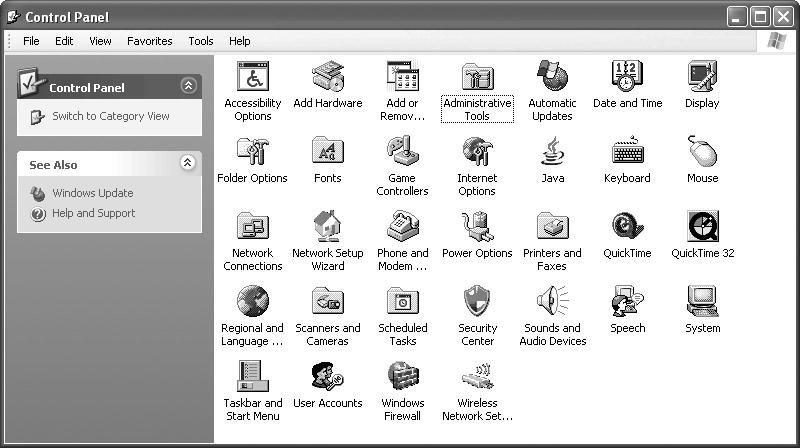Image resolution: width=800 pixels, height=448 pixels.
Task: Open Game Controllers icon
Action: (402, 152)
